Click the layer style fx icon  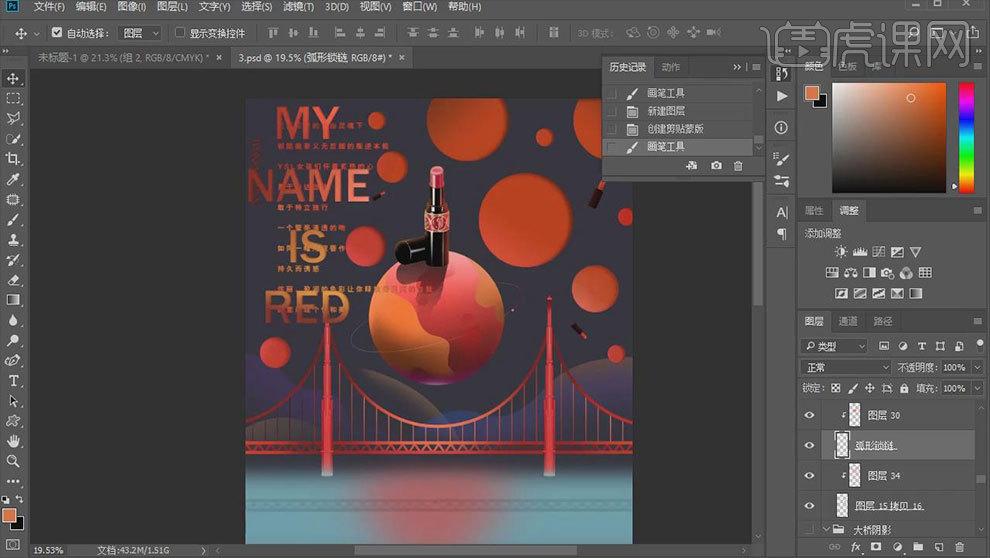pos(856,547)
